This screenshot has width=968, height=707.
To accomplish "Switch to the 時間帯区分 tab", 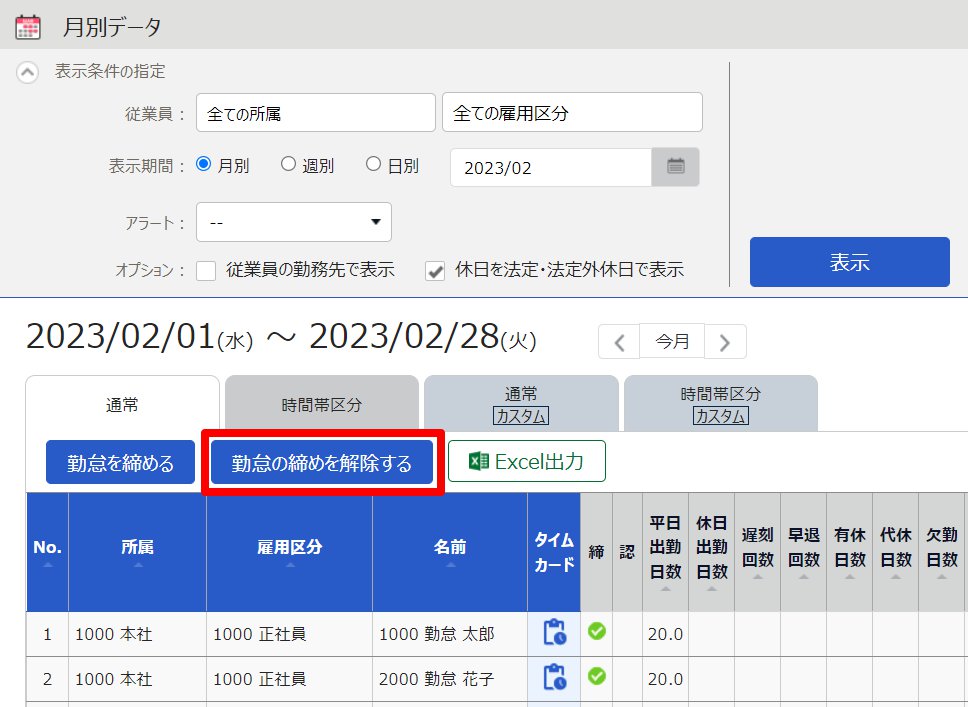I will tap(322, 404).
